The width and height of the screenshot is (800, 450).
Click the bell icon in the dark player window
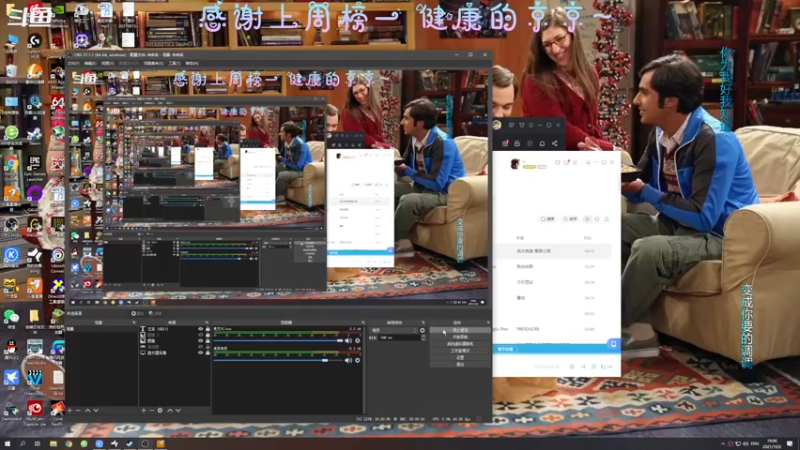[x=542, y=143]
